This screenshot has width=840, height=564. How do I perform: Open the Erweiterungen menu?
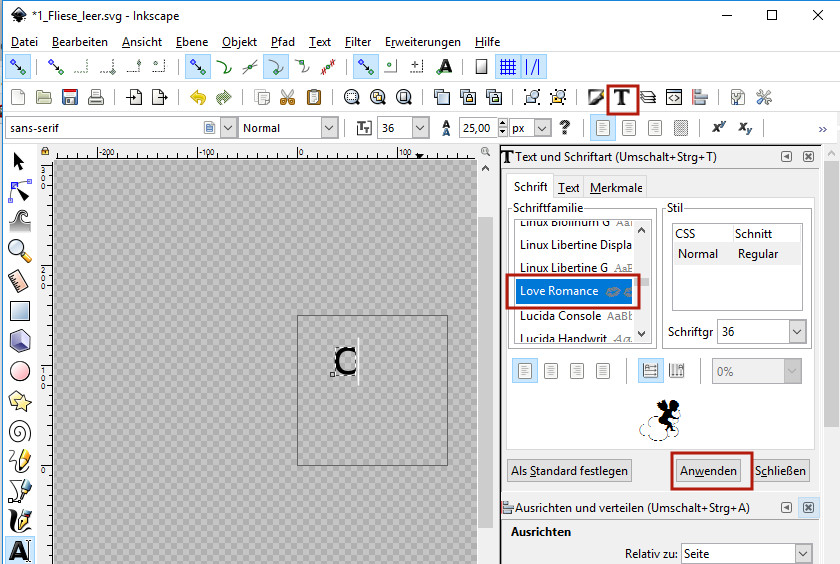[x=423, y=42]
